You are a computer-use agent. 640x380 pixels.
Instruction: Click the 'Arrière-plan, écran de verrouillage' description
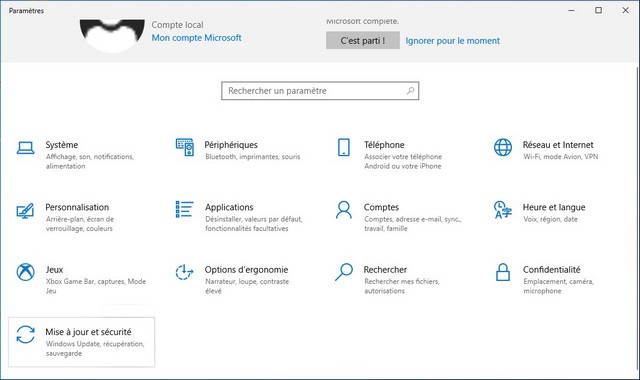80,224
